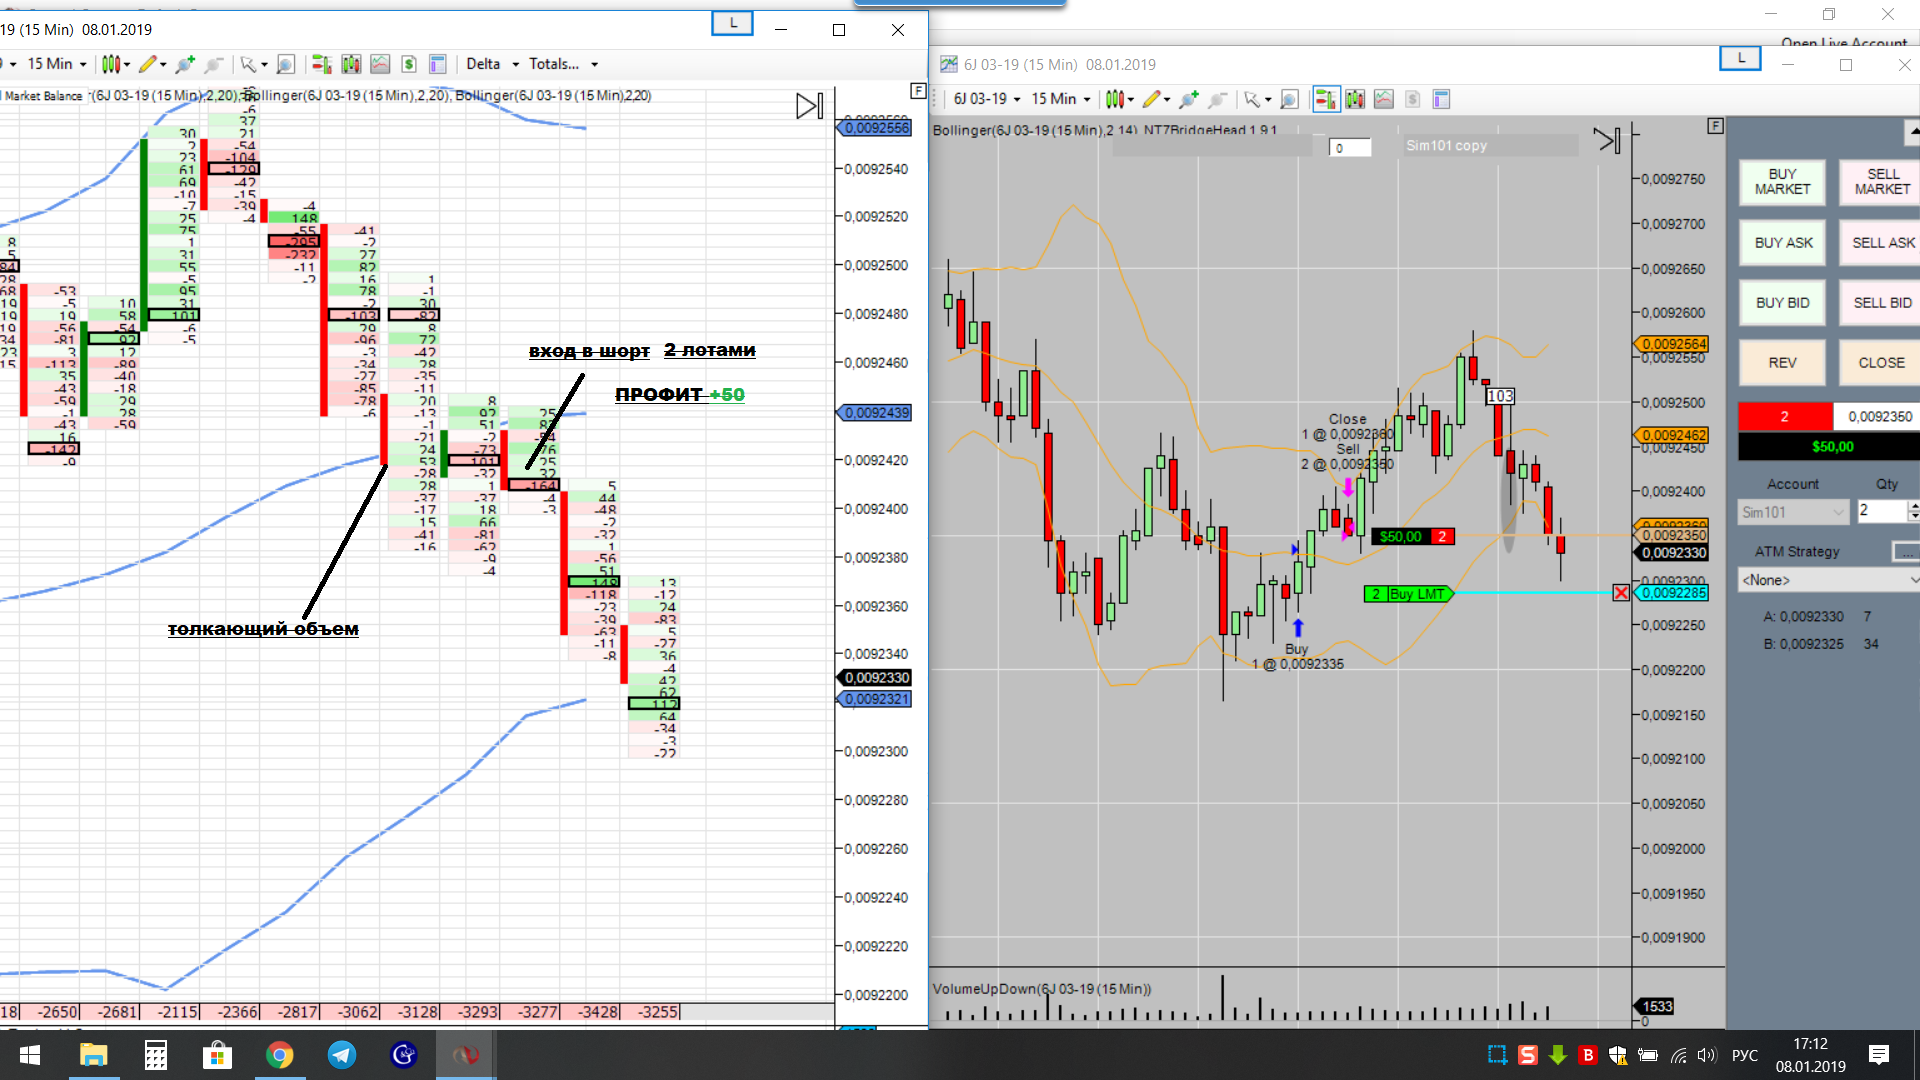Jump to latest bar arrow in right chart

click(1606, 140)
